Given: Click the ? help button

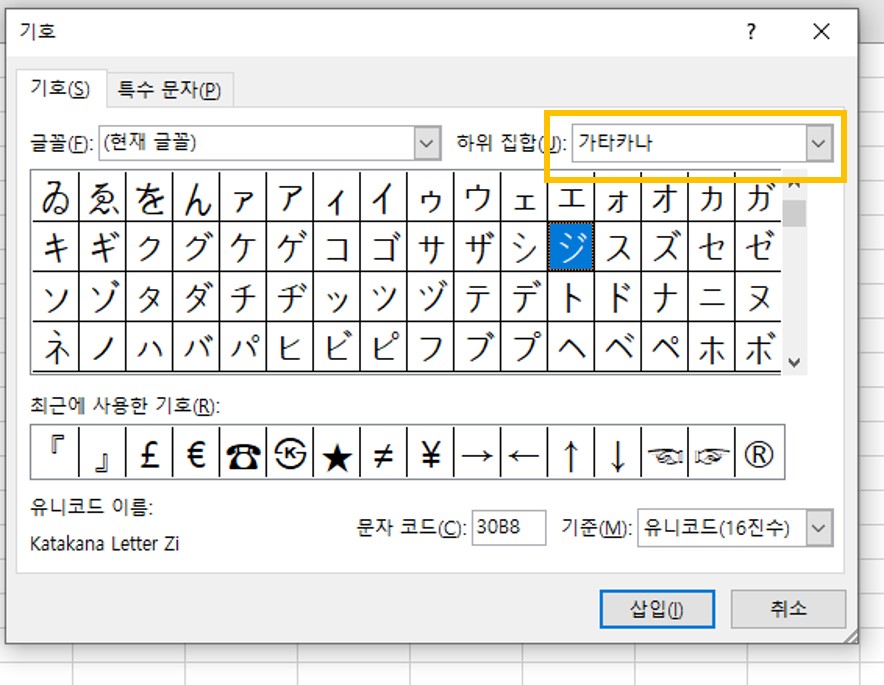Looking at the screenshot, I should tap(751, 32).
